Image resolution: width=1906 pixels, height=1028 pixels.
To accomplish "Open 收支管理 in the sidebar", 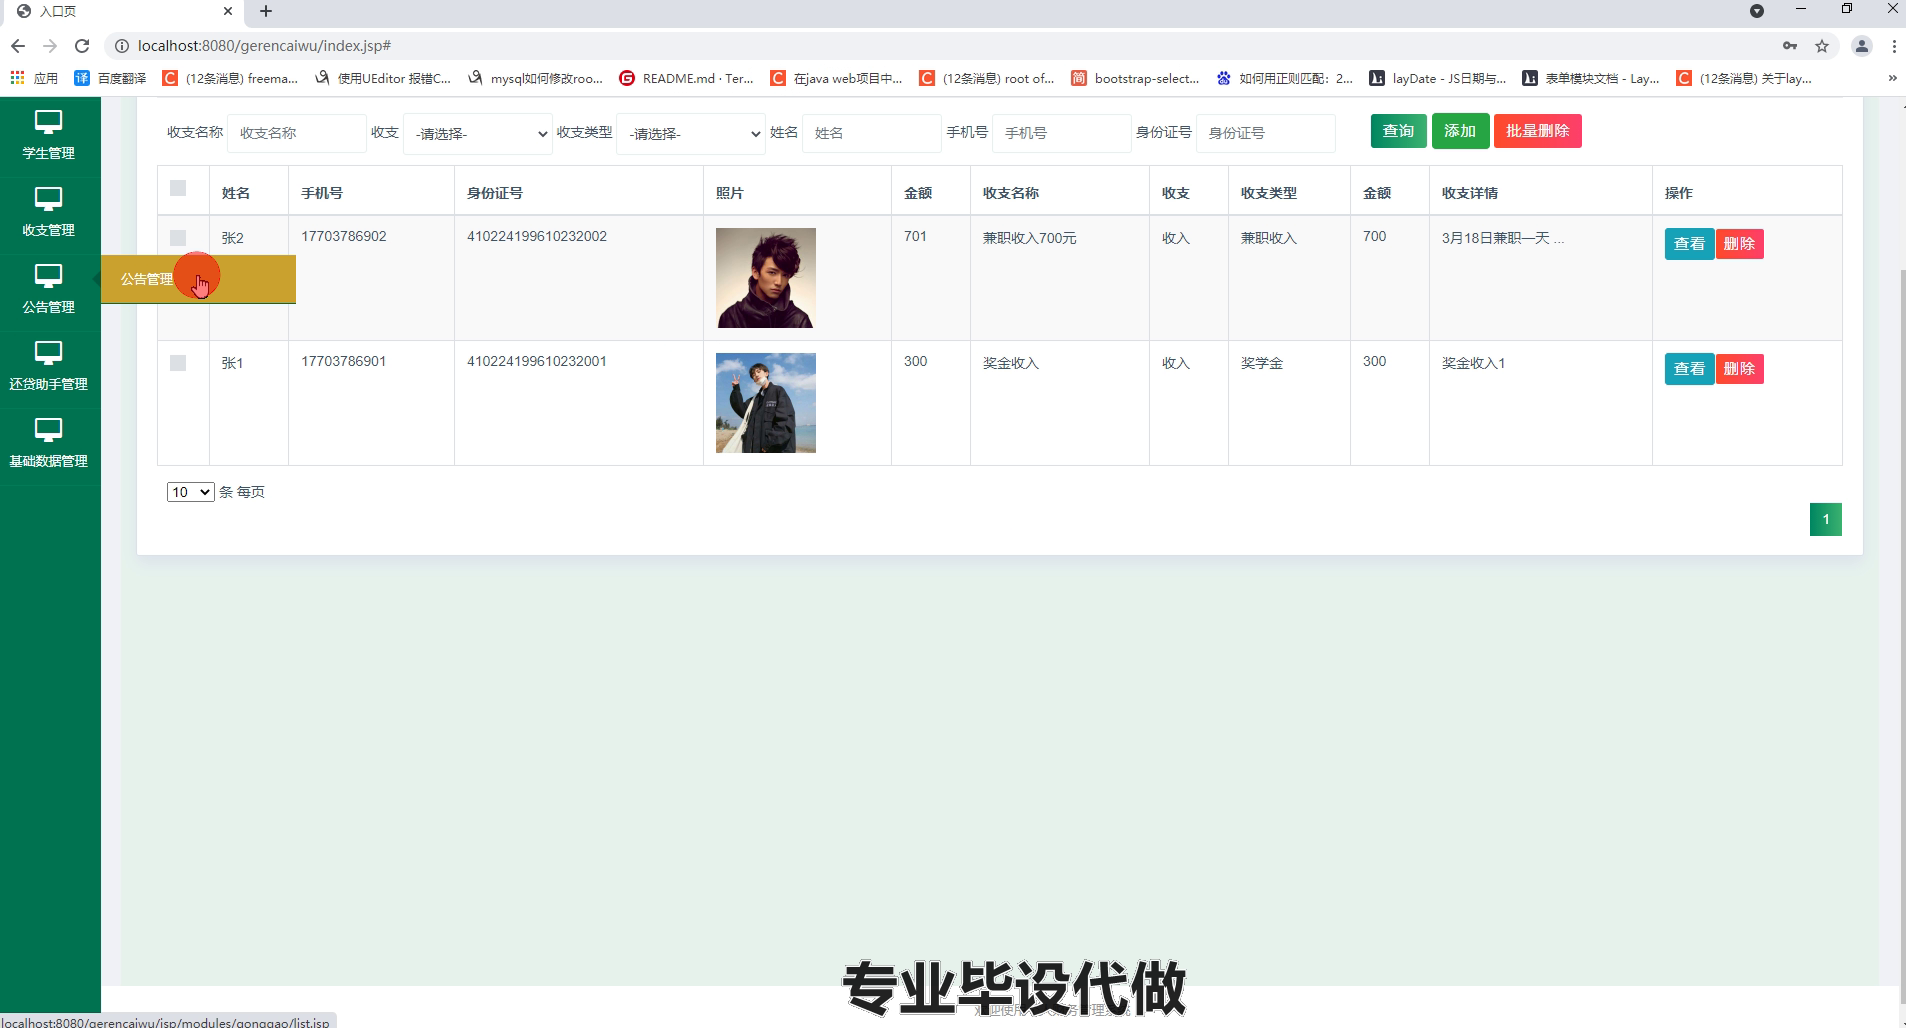I will pos(49,214).
